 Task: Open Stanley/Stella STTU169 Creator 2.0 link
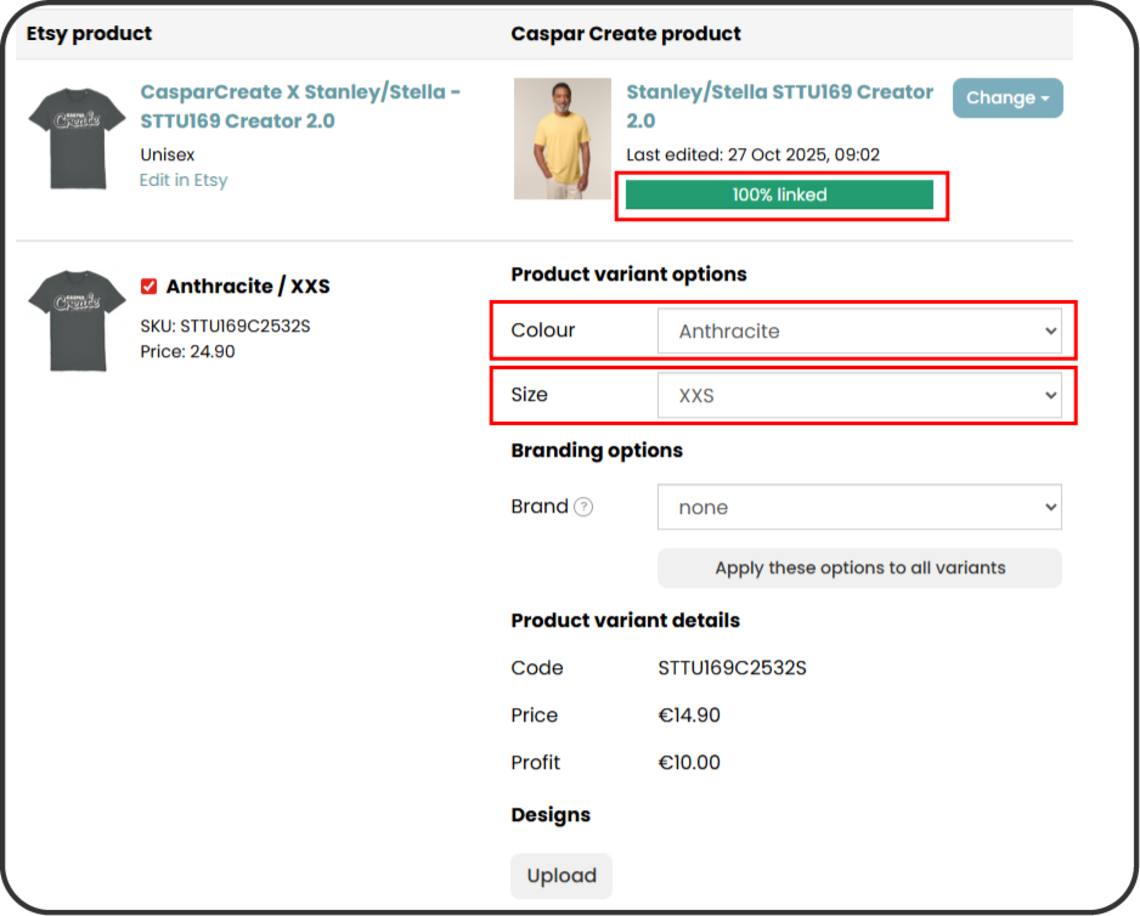(x=779, y=106)
